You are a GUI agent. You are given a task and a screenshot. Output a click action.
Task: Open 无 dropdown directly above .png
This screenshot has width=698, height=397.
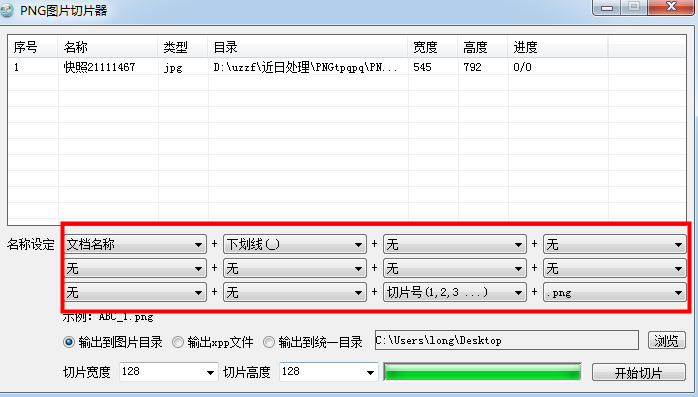(614, 268)
